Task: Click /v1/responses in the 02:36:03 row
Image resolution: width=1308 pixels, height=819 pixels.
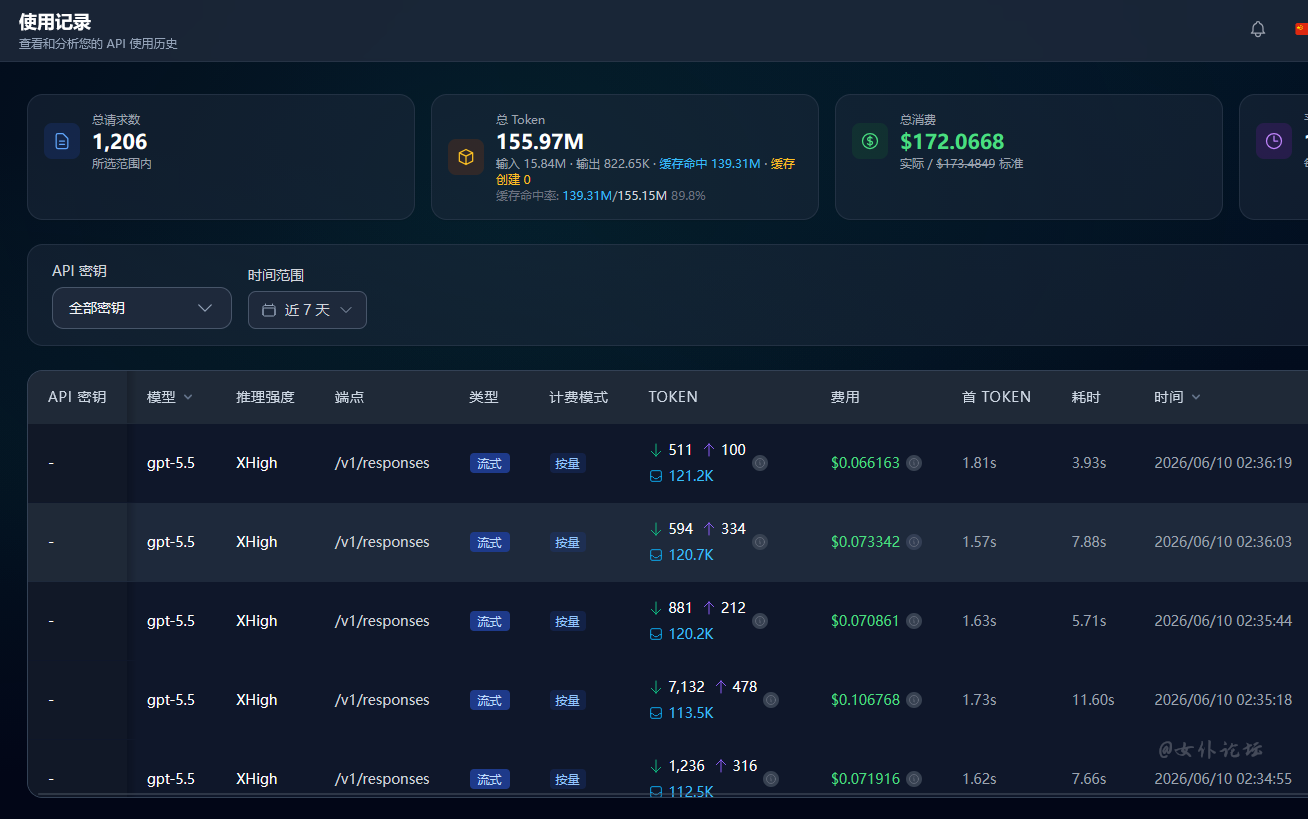Action: 382,542
